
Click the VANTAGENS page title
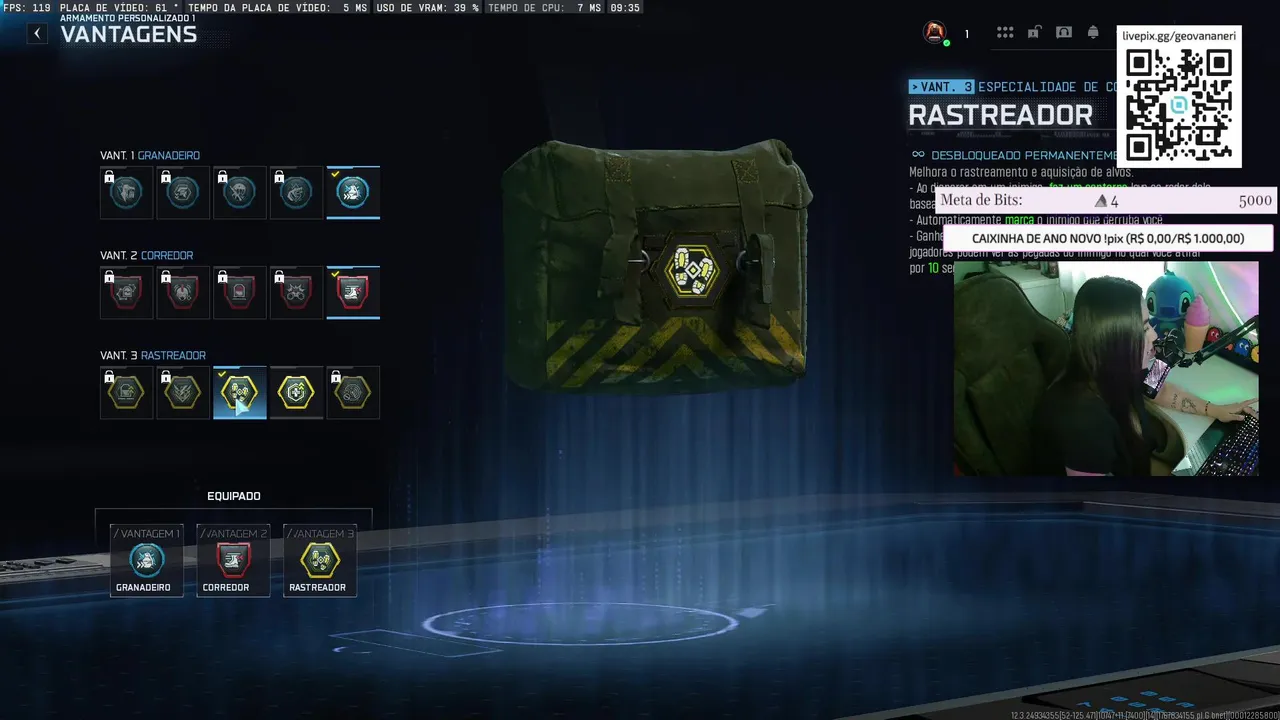tap(129, 35)
